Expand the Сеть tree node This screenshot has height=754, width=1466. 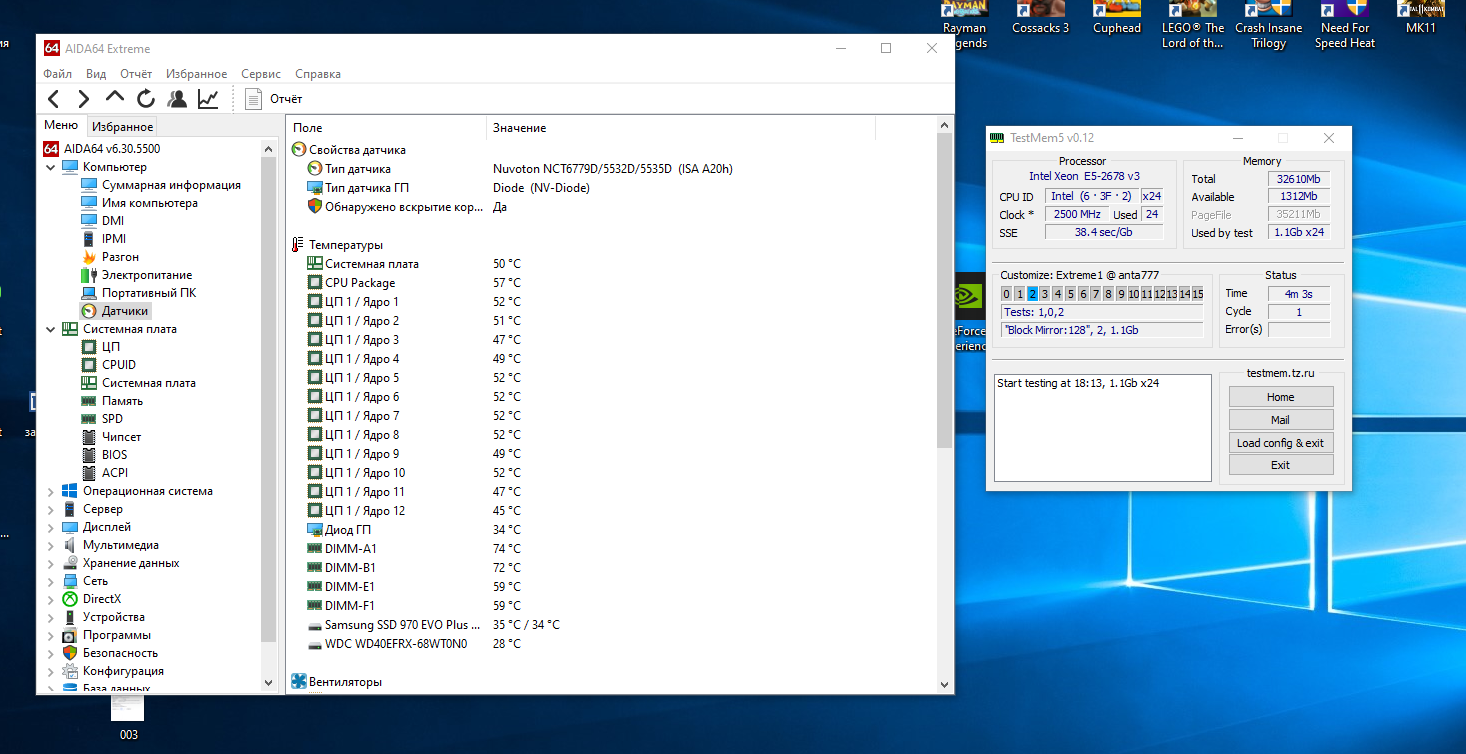(x=51, y=581)
